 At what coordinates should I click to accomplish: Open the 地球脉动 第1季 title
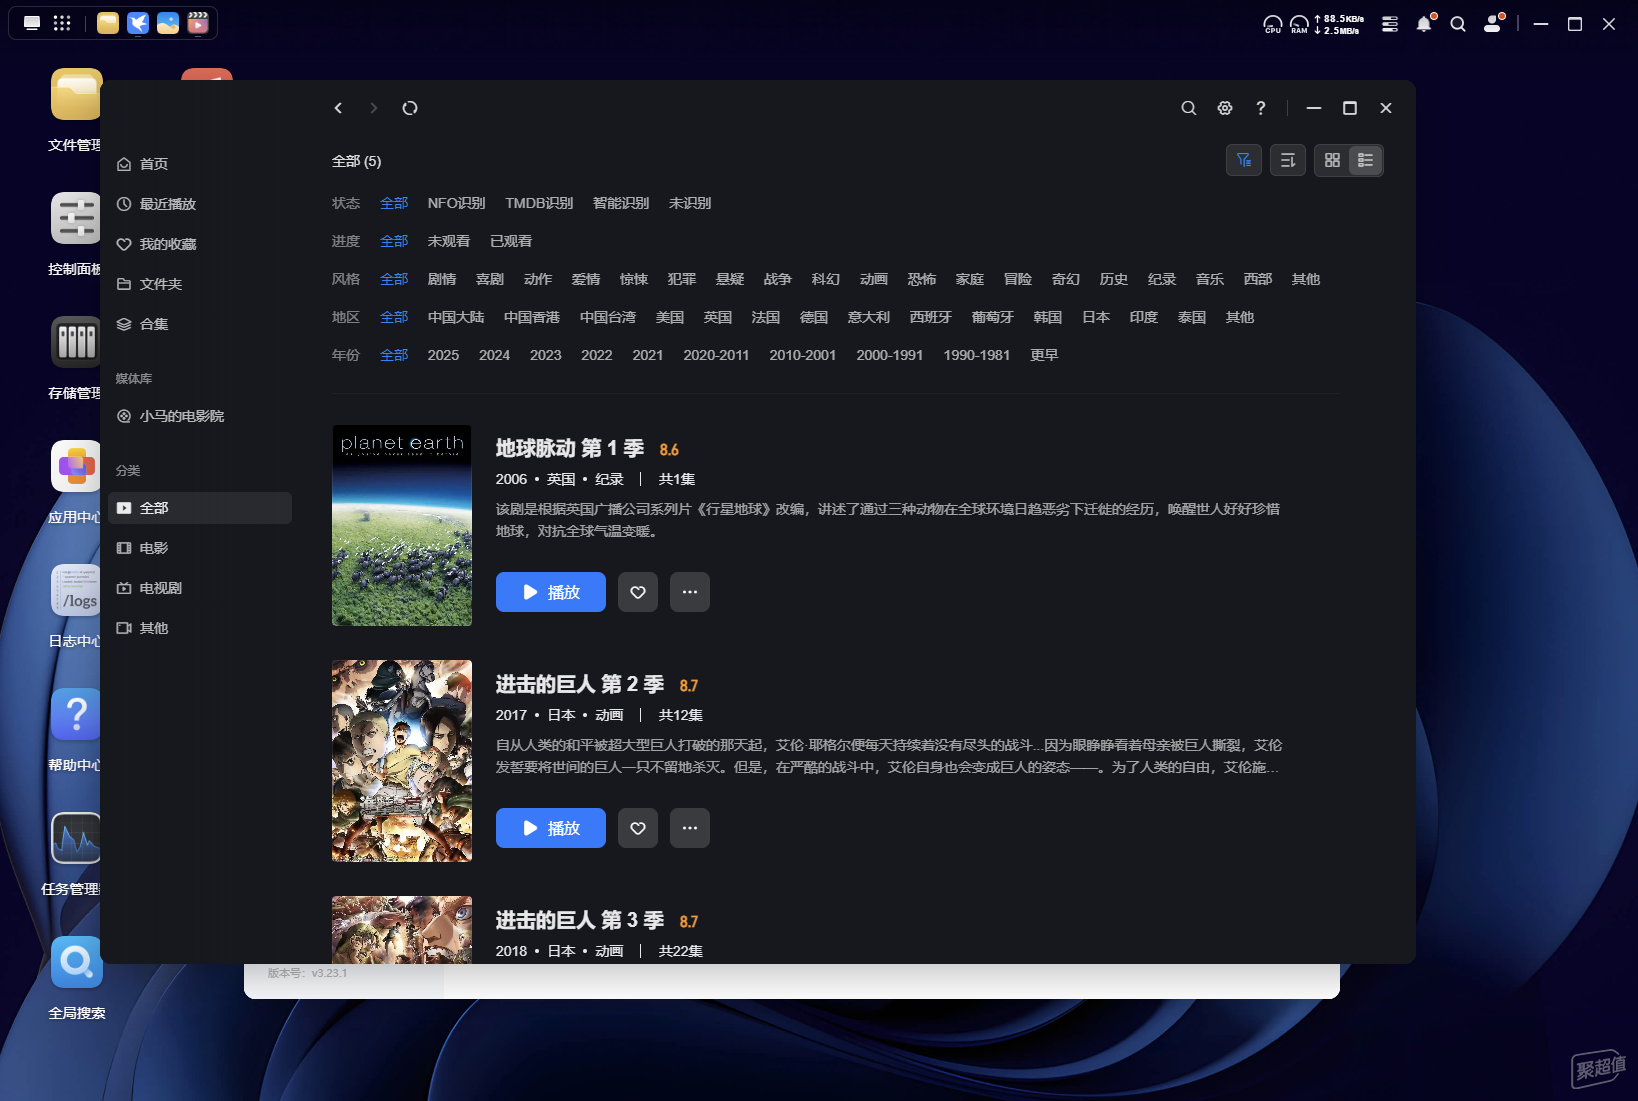pos(570,448)
